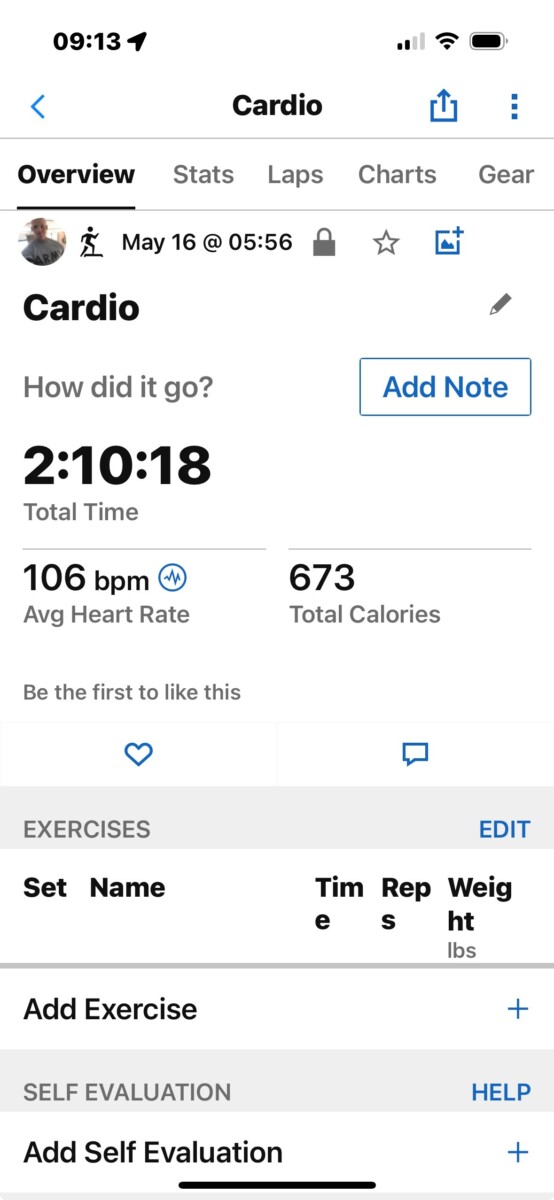Screen dimensions: 554x1200
Task: Switch to the Laps tab
Action: [x=295, y=174]
